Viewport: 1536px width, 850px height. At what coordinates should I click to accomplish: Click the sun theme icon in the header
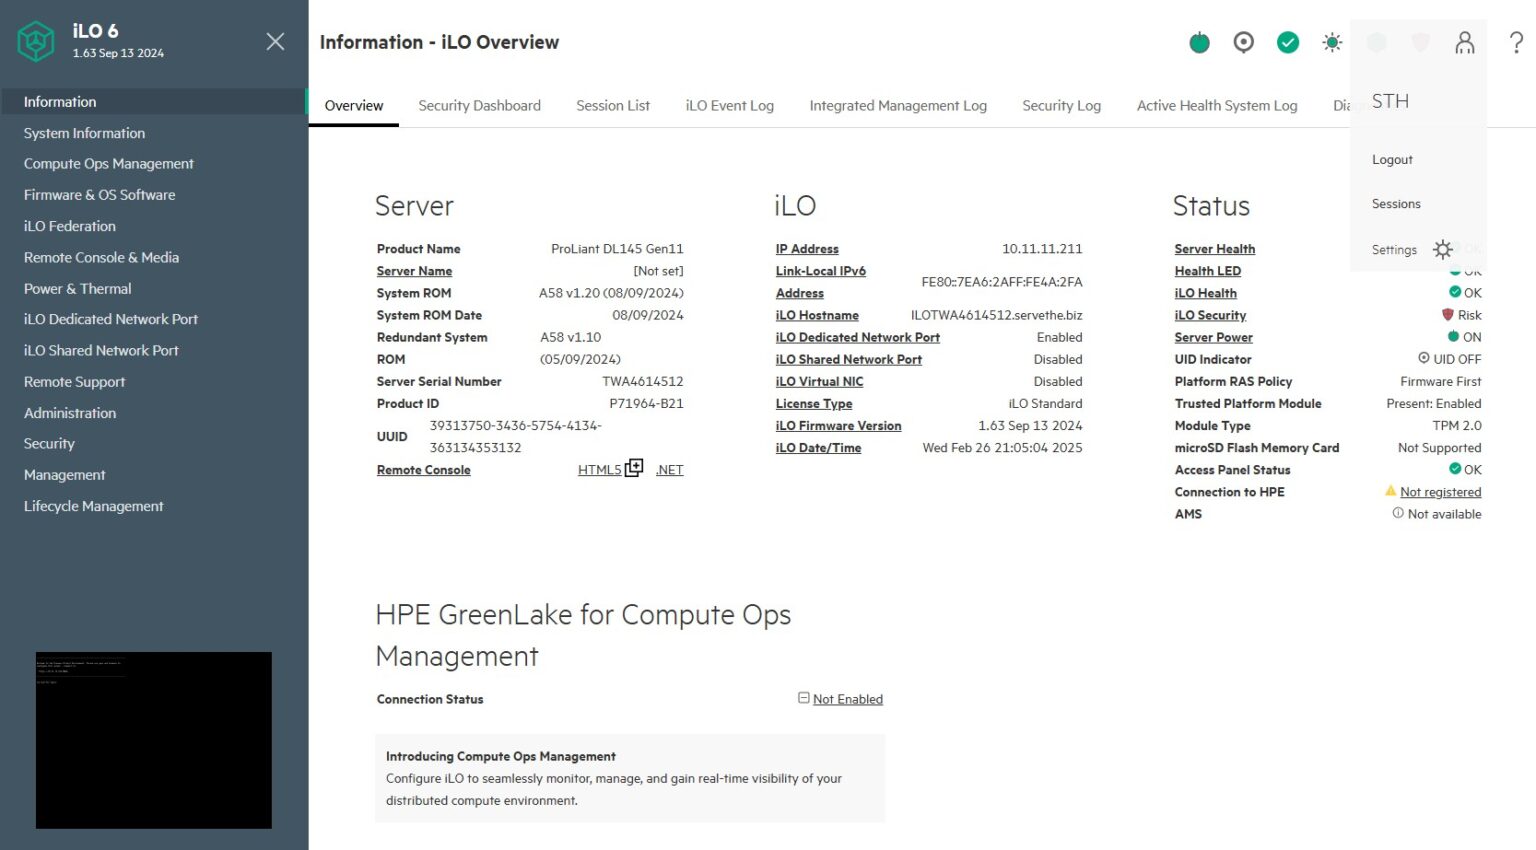click(x=1331, y=43)
